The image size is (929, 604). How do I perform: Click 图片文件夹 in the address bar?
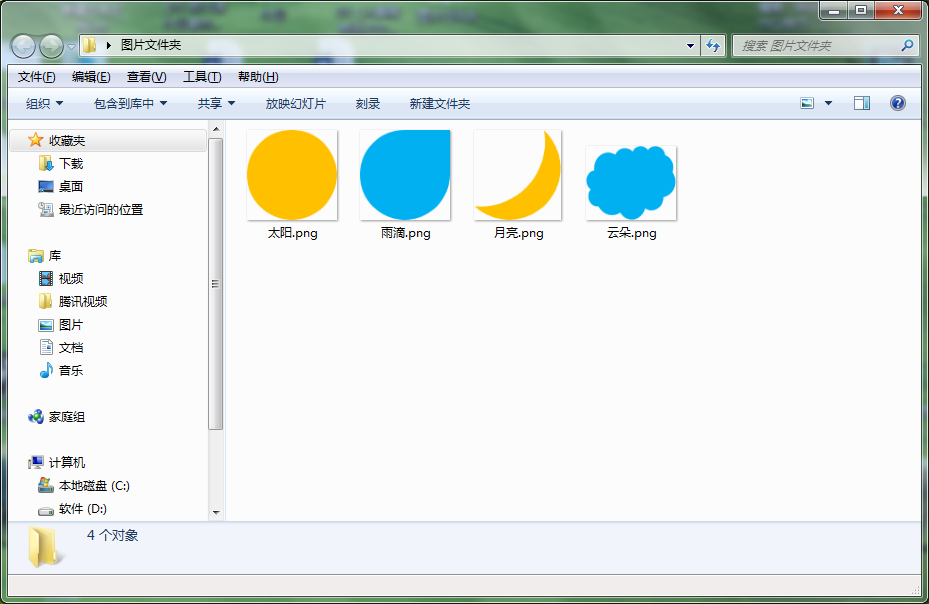(x=151, y=45)
